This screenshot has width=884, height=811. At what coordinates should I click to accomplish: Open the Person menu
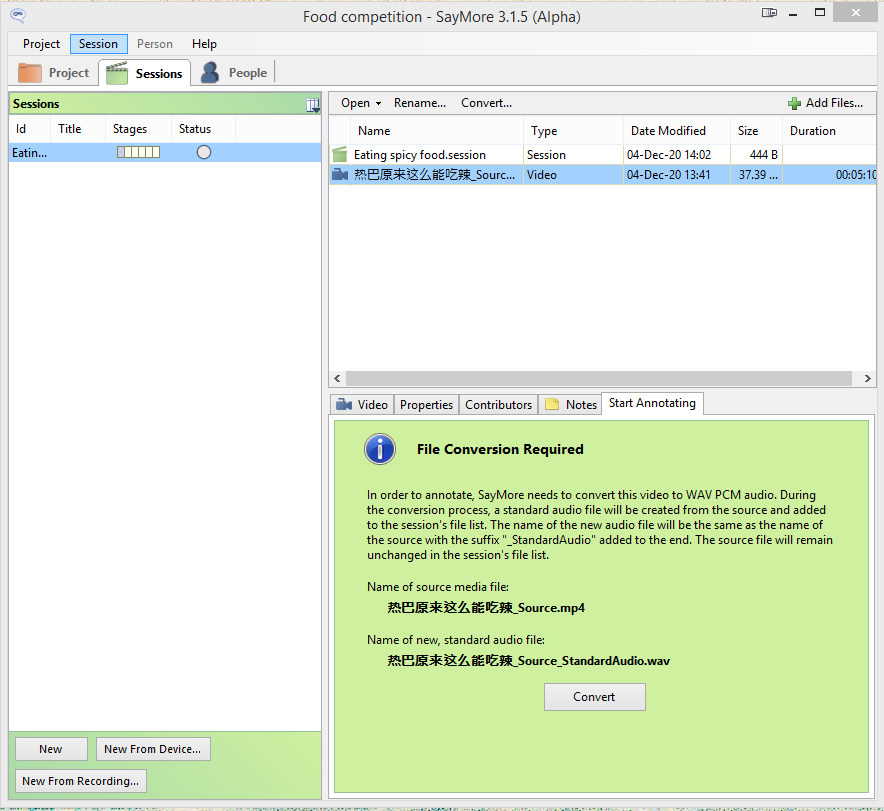coord(155,44)
